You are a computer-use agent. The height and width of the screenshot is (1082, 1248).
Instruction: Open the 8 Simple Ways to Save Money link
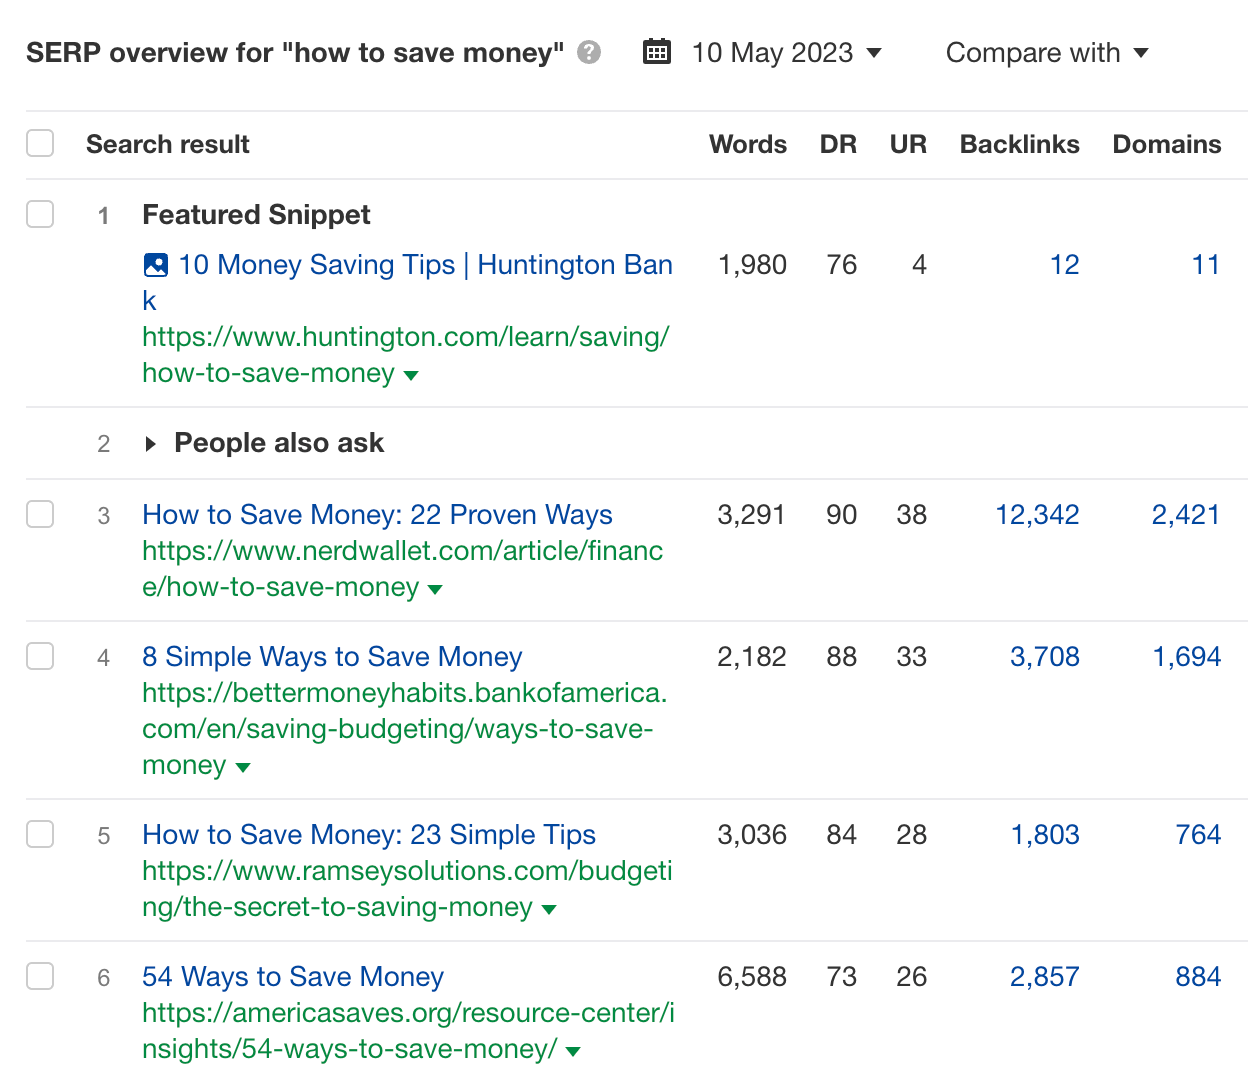tap(332, 657)
